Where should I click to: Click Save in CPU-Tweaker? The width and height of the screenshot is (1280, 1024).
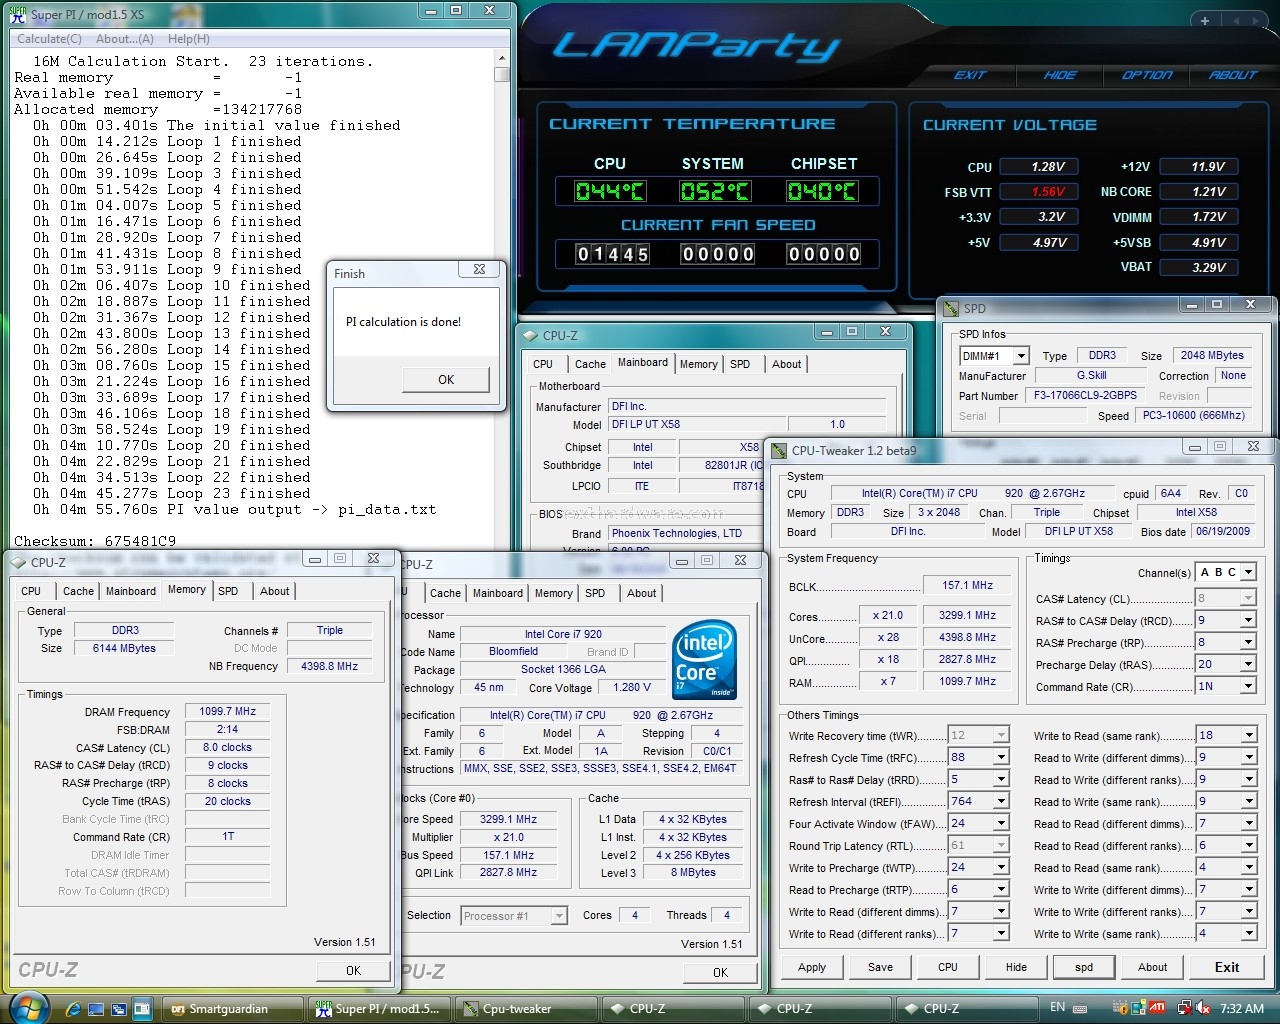click(x=880, y=967)
